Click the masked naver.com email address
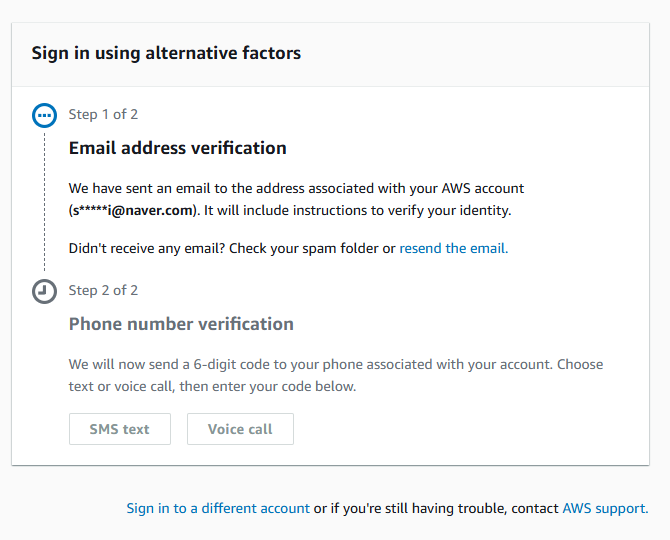670x540 pixels. 132,211
